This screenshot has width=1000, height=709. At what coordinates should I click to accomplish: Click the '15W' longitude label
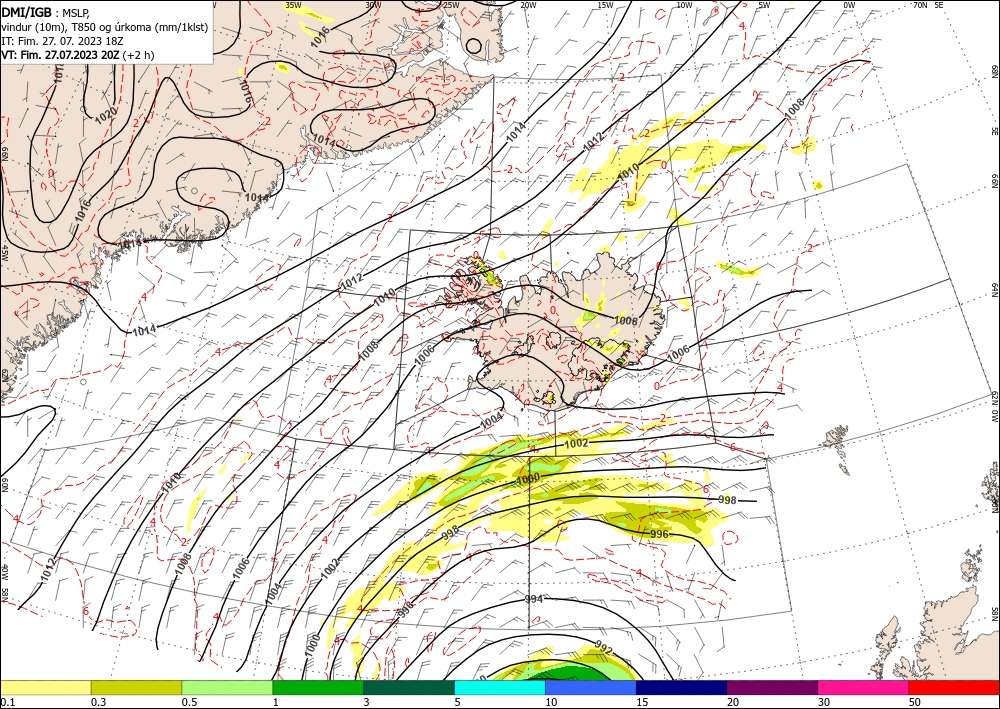pos(605,5)
